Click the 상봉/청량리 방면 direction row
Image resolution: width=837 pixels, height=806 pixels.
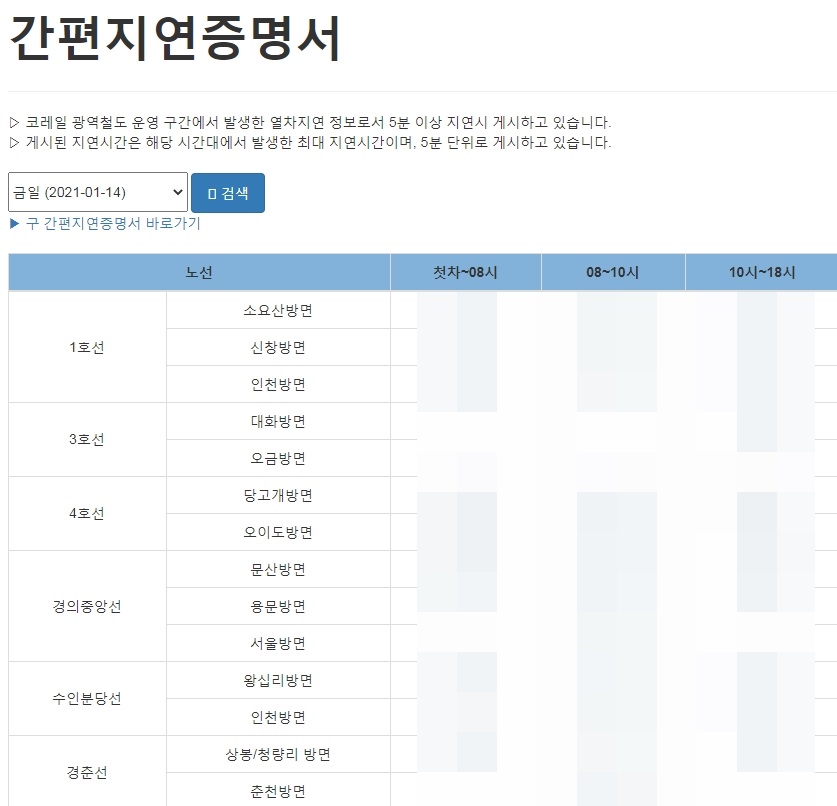278,754
